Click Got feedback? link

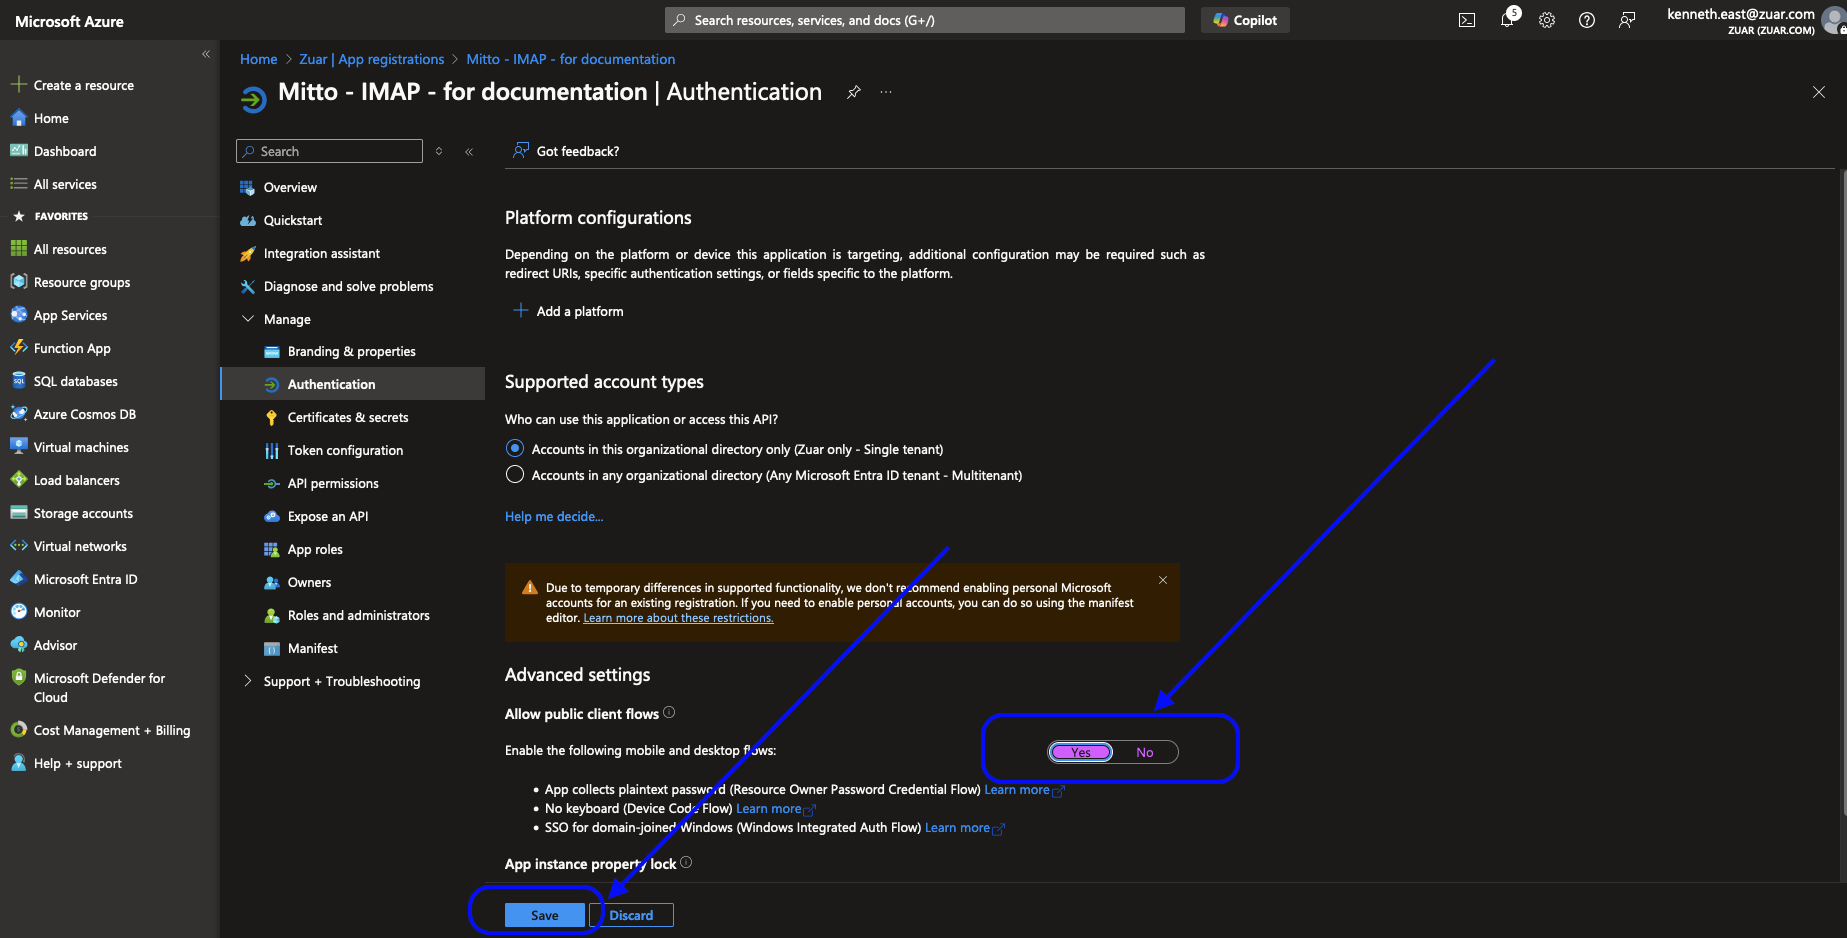[x=566, y=151]
